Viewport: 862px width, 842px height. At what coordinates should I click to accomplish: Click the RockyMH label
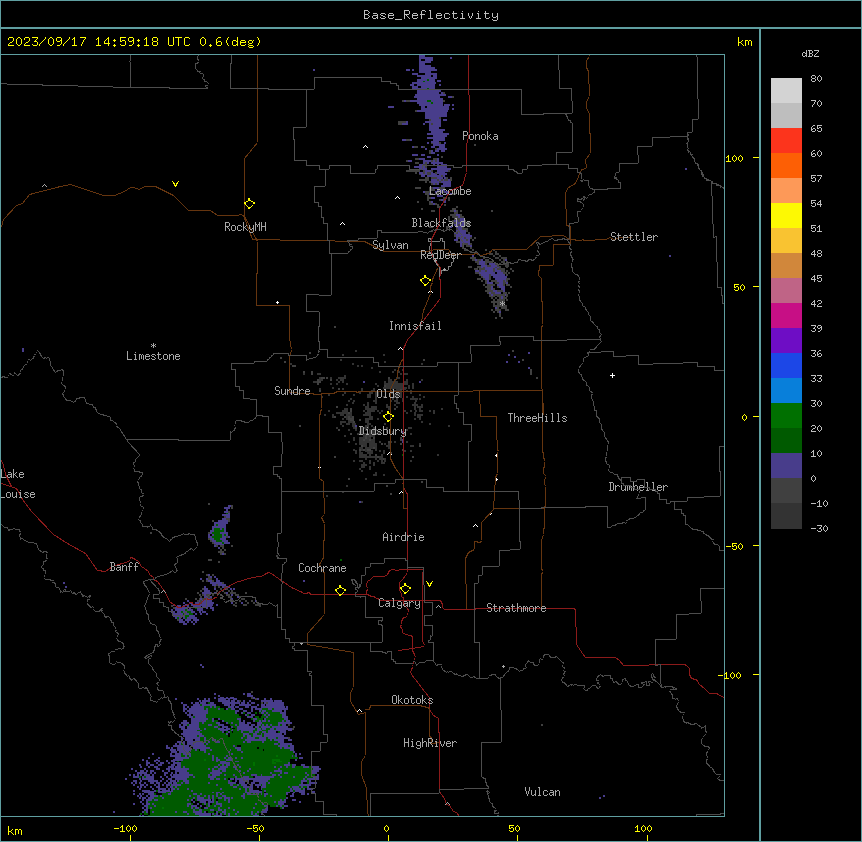(245, 227)
